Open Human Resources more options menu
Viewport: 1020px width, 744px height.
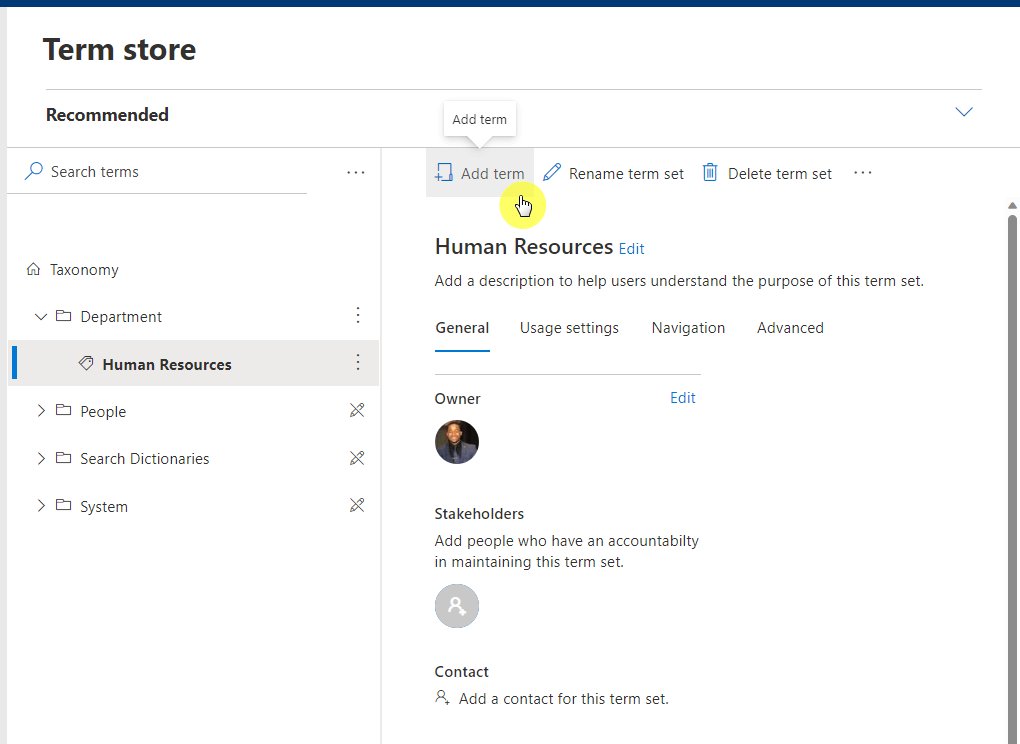358,362
